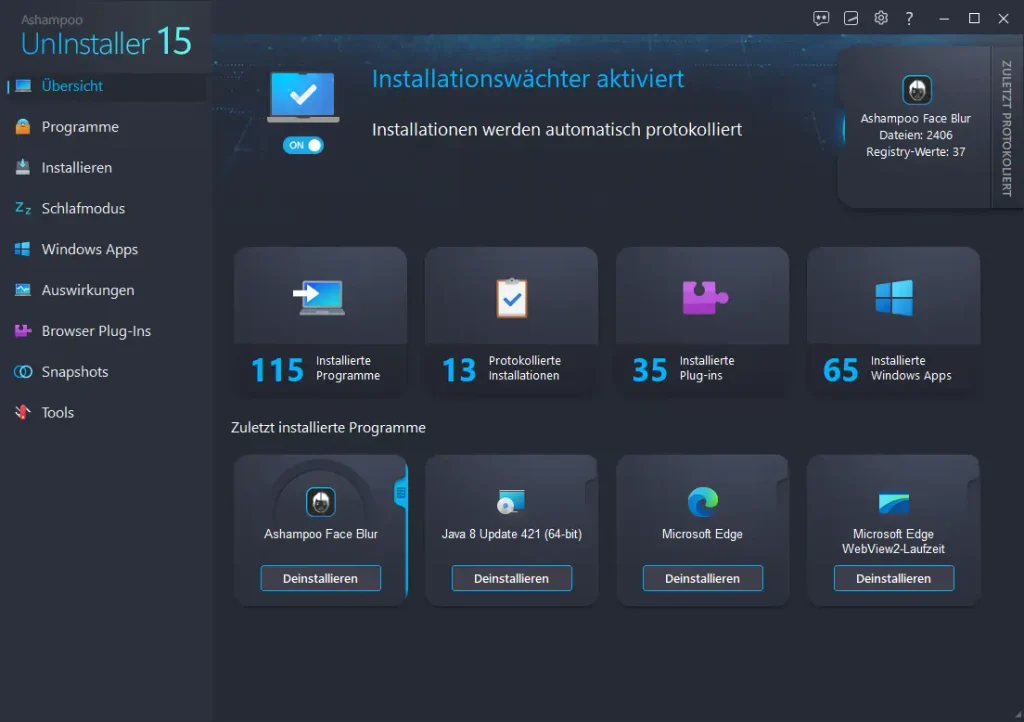Open the Übersicht sidebar icon
Viewport: 1024px width, 722px height.
pyautogui.click(x=23, y=86)
